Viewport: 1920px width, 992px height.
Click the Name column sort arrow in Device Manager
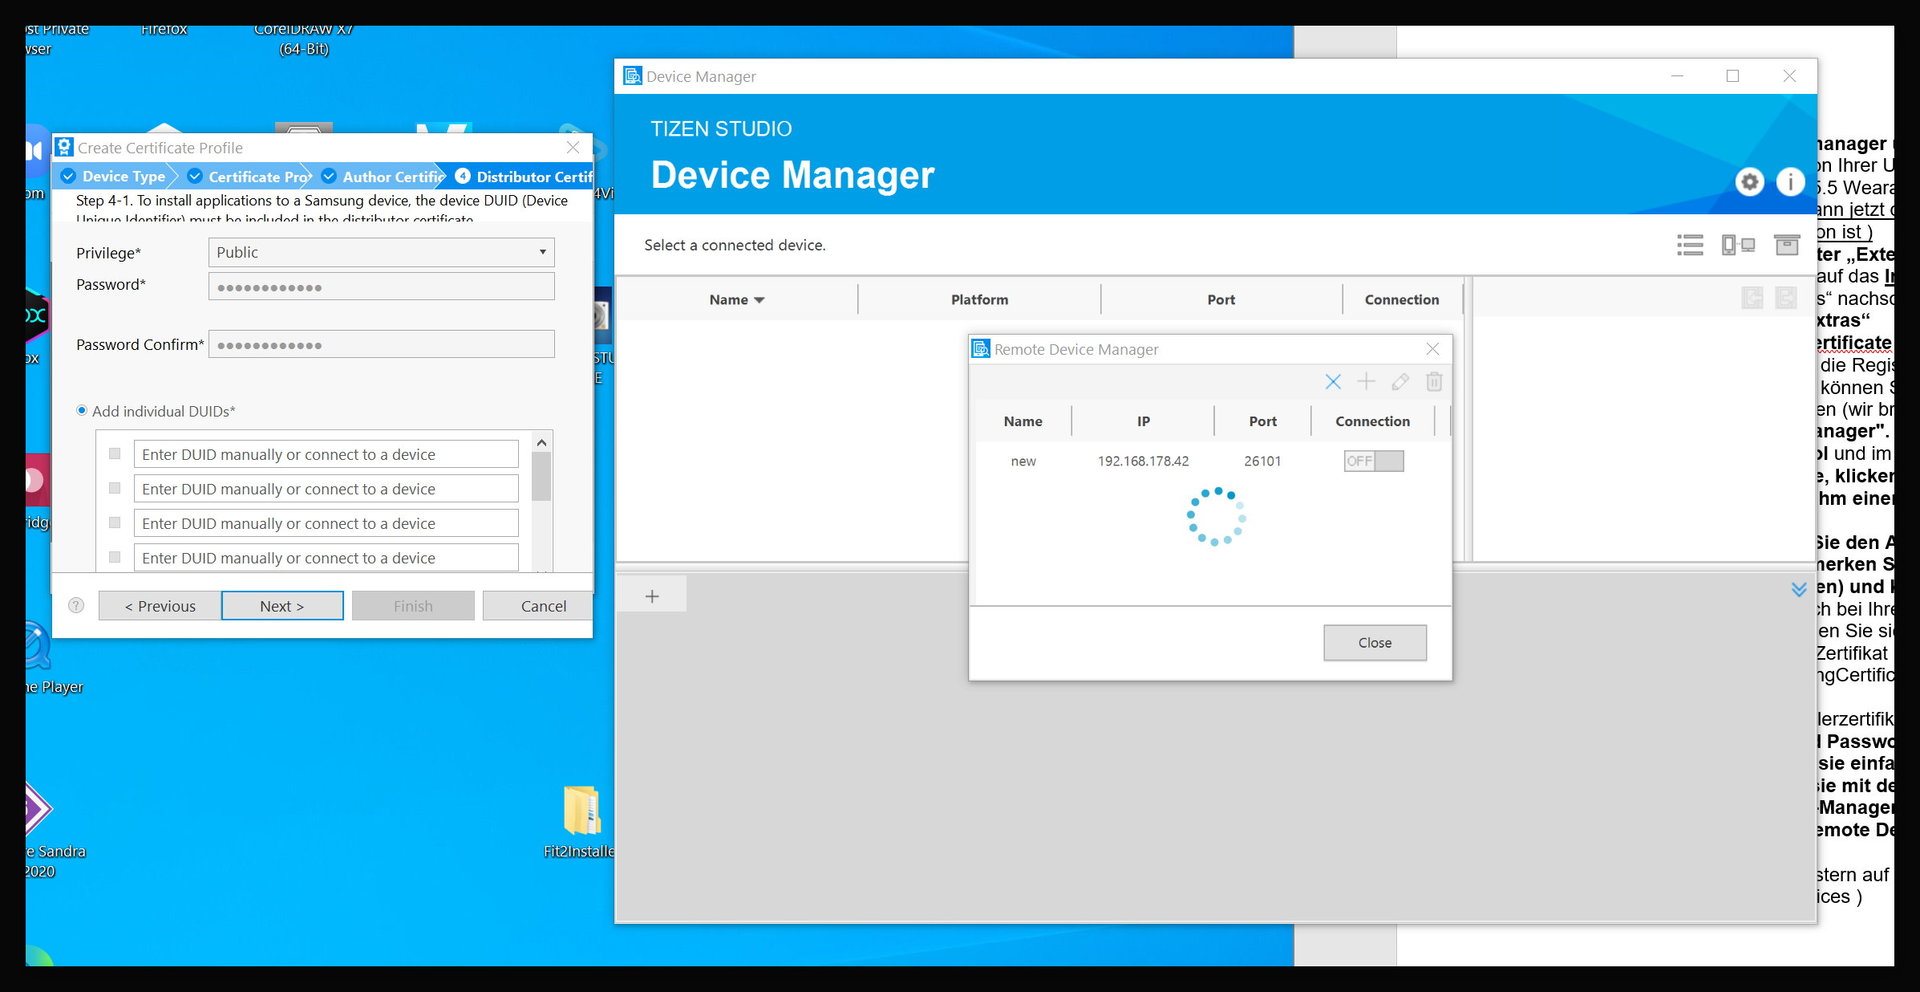coord(760,300)
